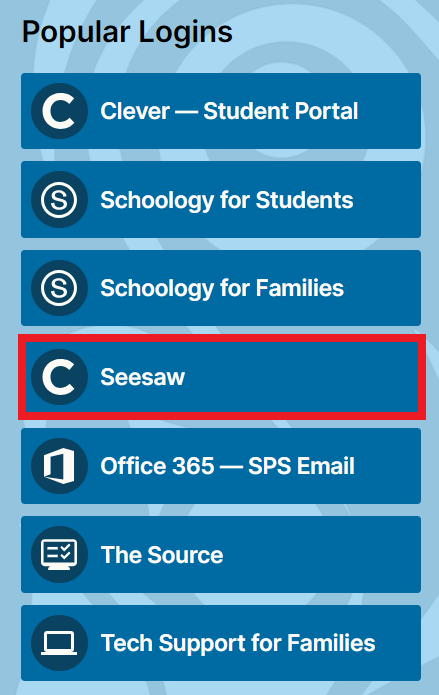The width and height of the screenshot is (439, 695).
Task: Click the 'Students' word in Schoology button
Action: (x=305, y=200)
